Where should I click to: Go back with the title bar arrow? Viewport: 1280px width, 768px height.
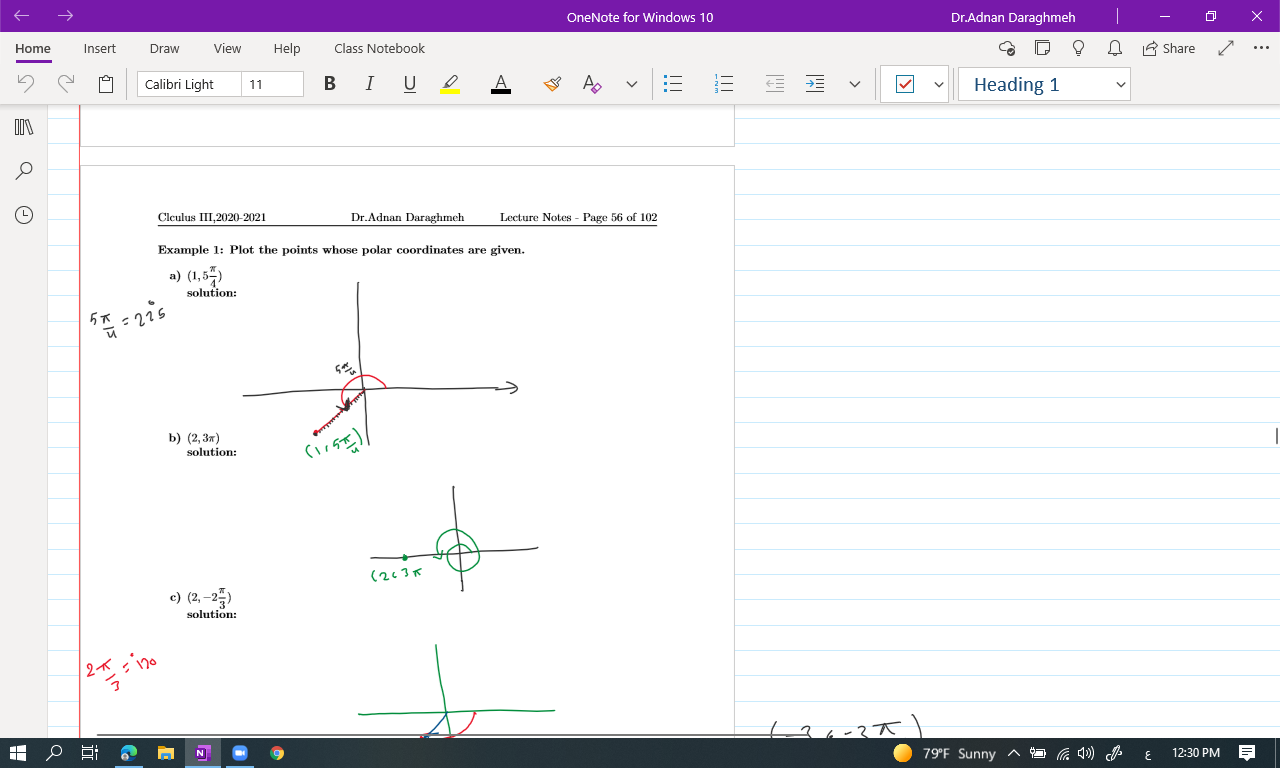[x=22, y=16]
